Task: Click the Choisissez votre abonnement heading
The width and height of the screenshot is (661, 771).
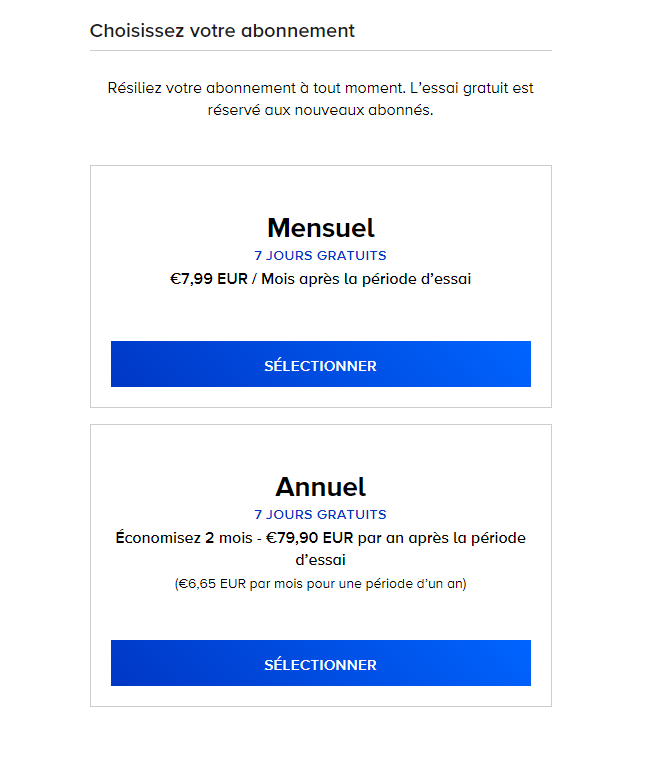Action: click(222, 31)
